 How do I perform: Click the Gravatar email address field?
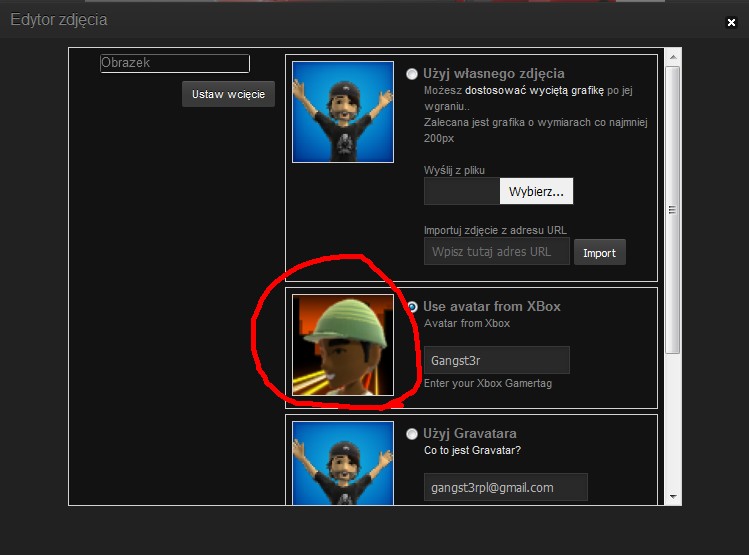(x=505, y=487)
